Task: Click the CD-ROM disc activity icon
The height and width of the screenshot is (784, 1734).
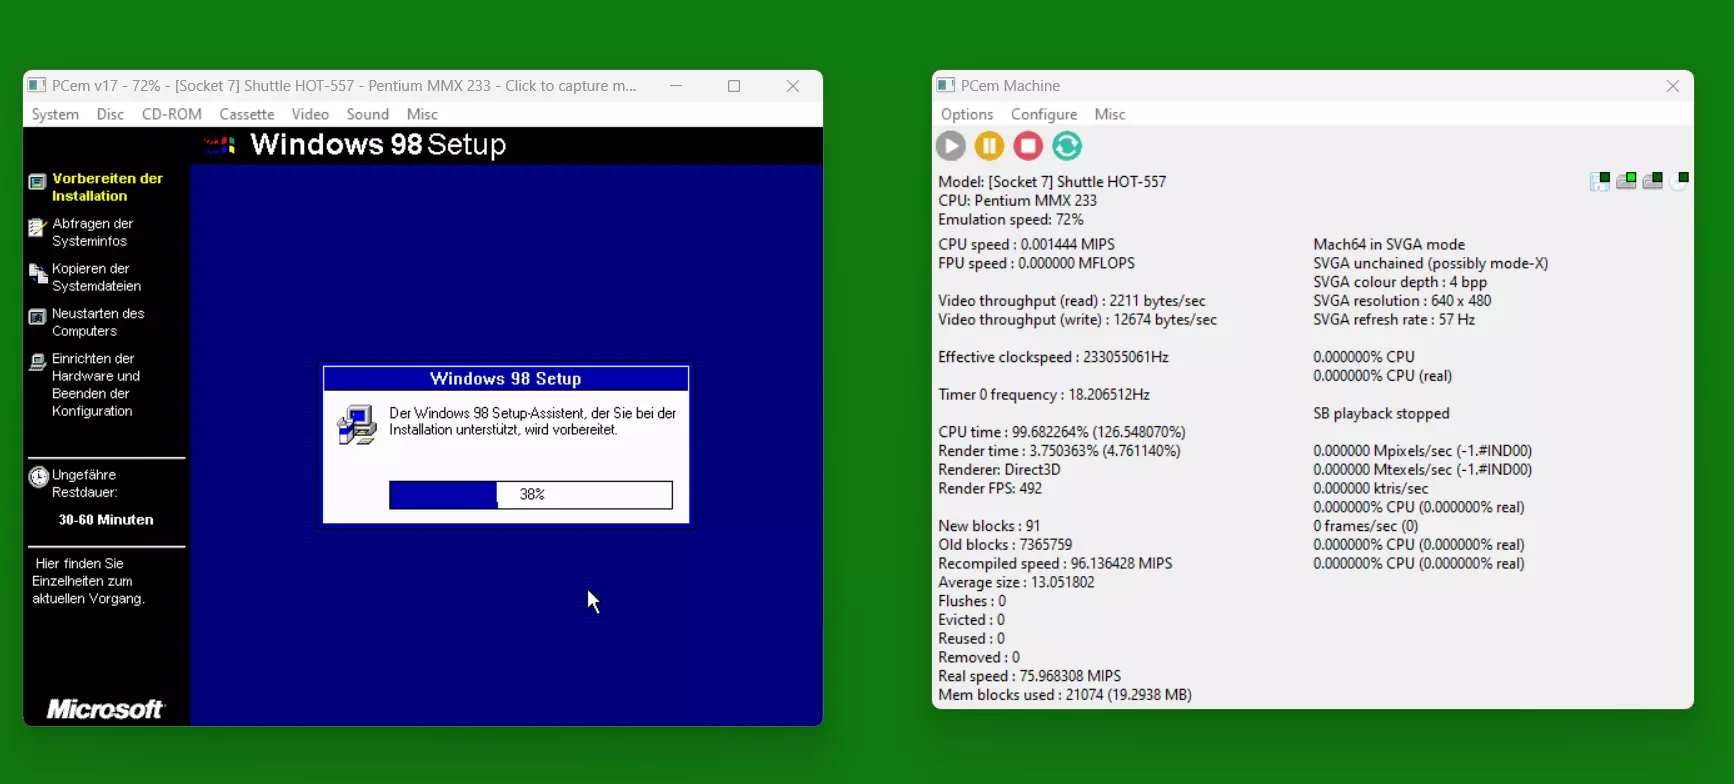Action: [x=1679, y=181]
